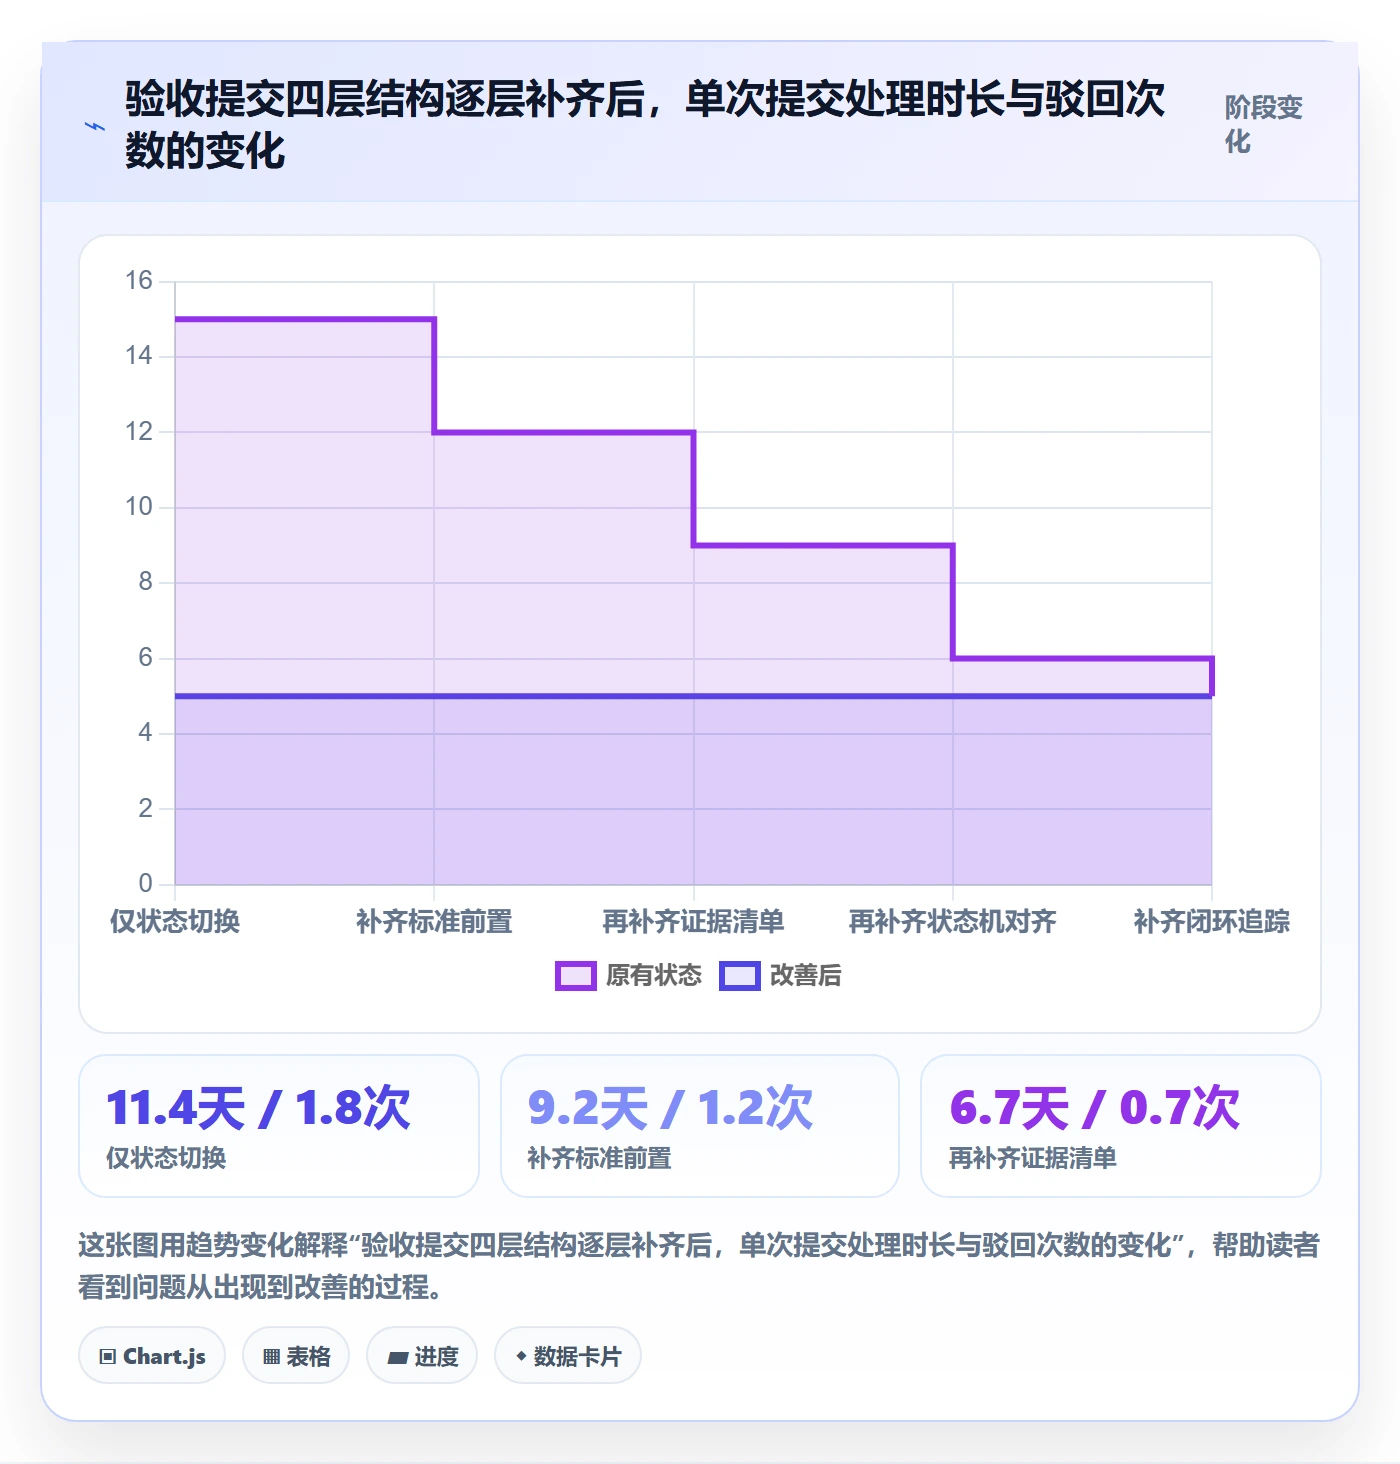Click the 再补齐证据清单 caption in the third stat card
Viewport: 1400px width, 1464px height.
tap(1033, 1158)
